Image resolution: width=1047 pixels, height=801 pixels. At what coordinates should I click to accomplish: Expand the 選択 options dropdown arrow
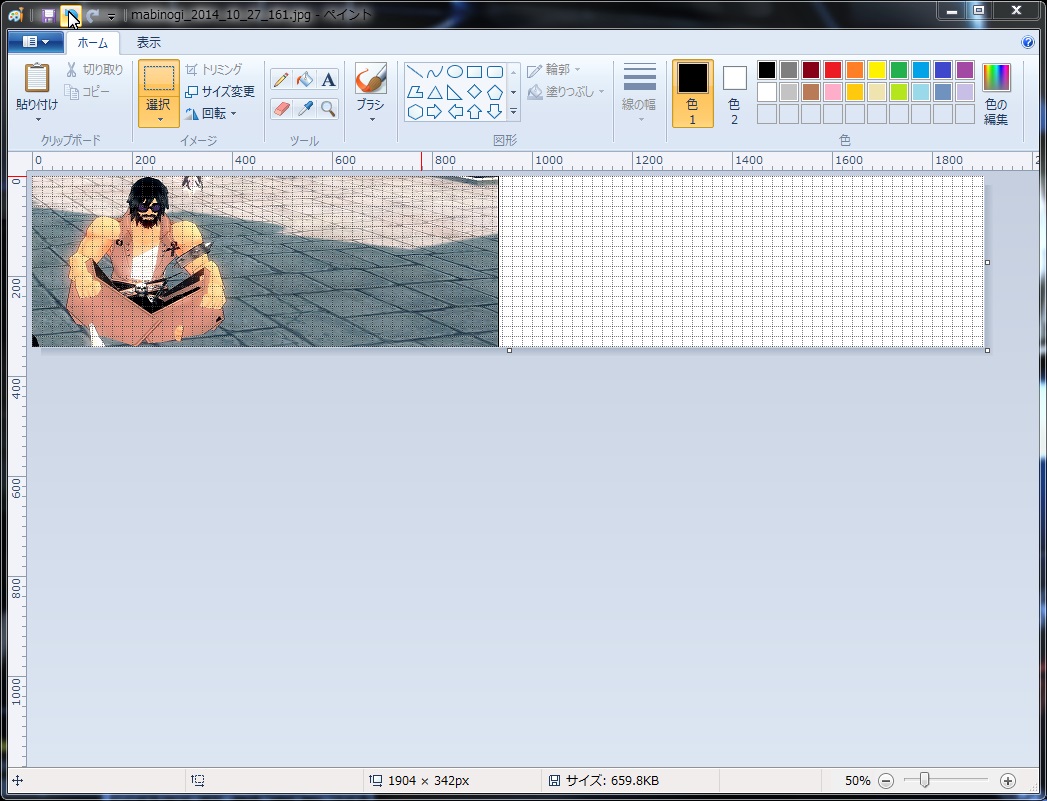coord(160,120)
